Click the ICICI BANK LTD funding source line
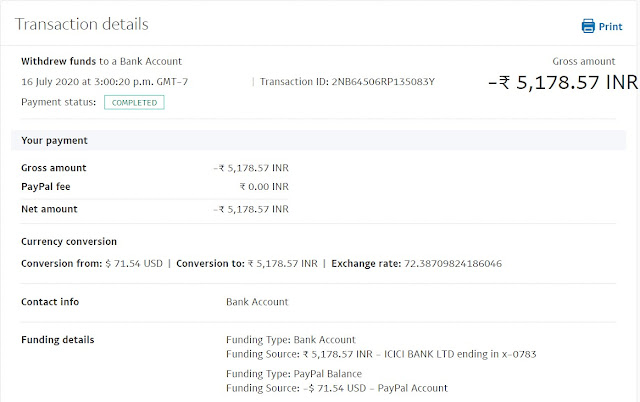 [381, 354]
